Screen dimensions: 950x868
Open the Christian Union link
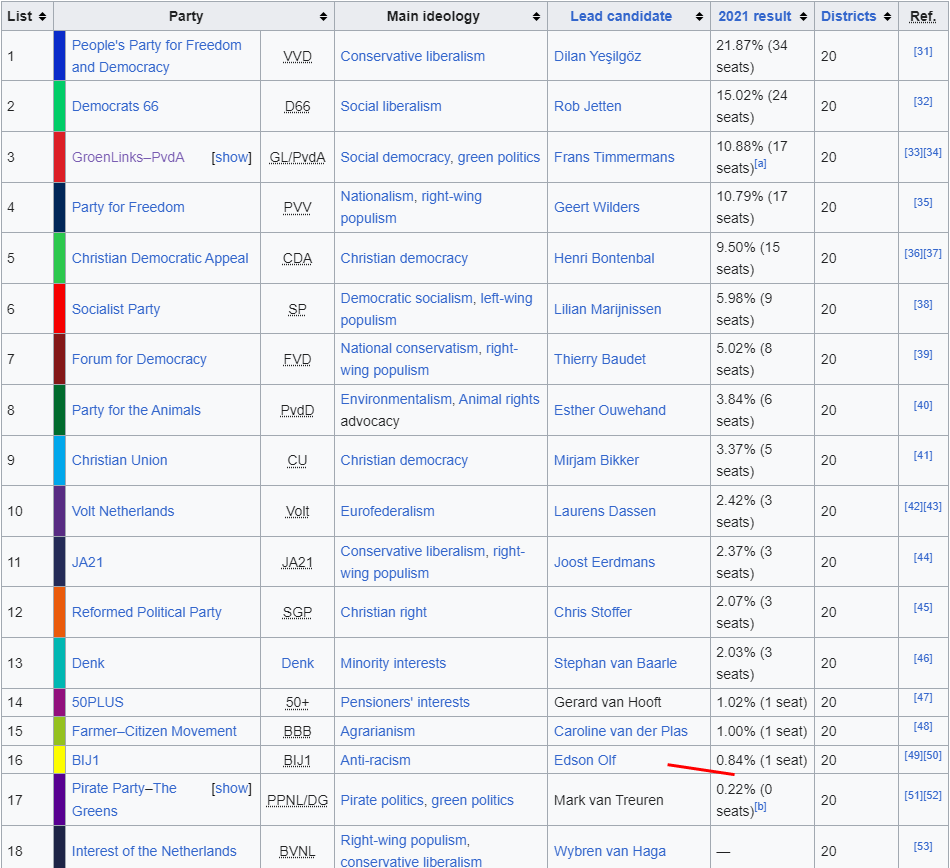119,461
